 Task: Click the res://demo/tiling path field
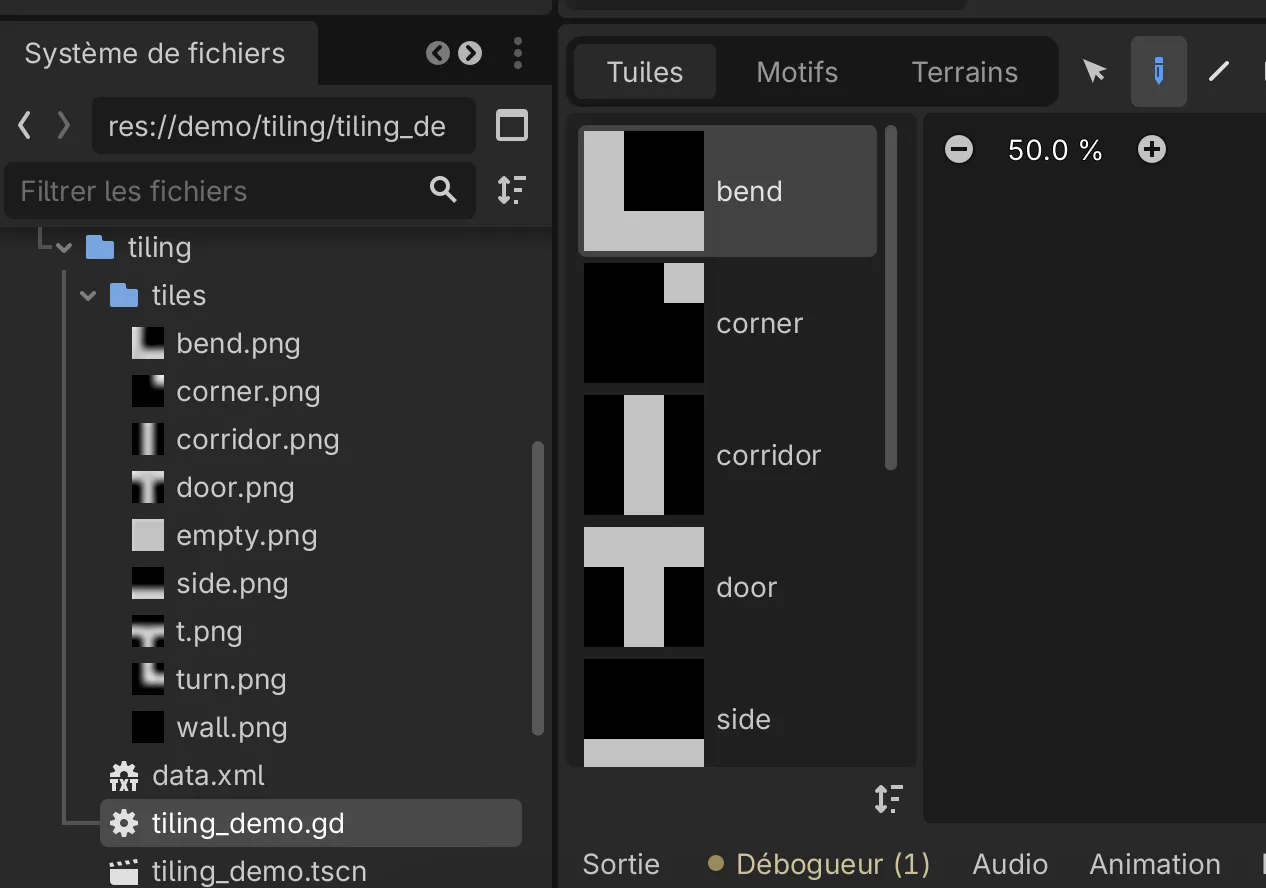(x=284, y=126)
